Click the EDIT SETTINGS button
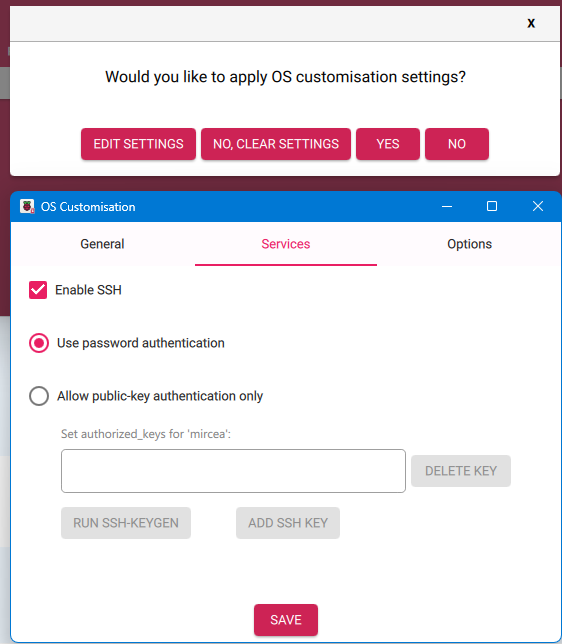 138,144
